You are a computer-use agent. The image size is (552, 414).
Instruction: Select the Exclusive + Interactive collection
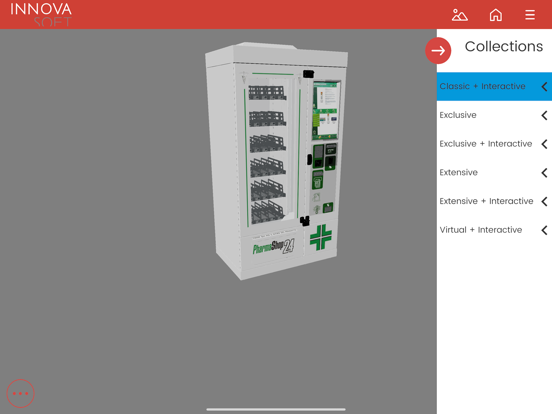pos(494,144)
